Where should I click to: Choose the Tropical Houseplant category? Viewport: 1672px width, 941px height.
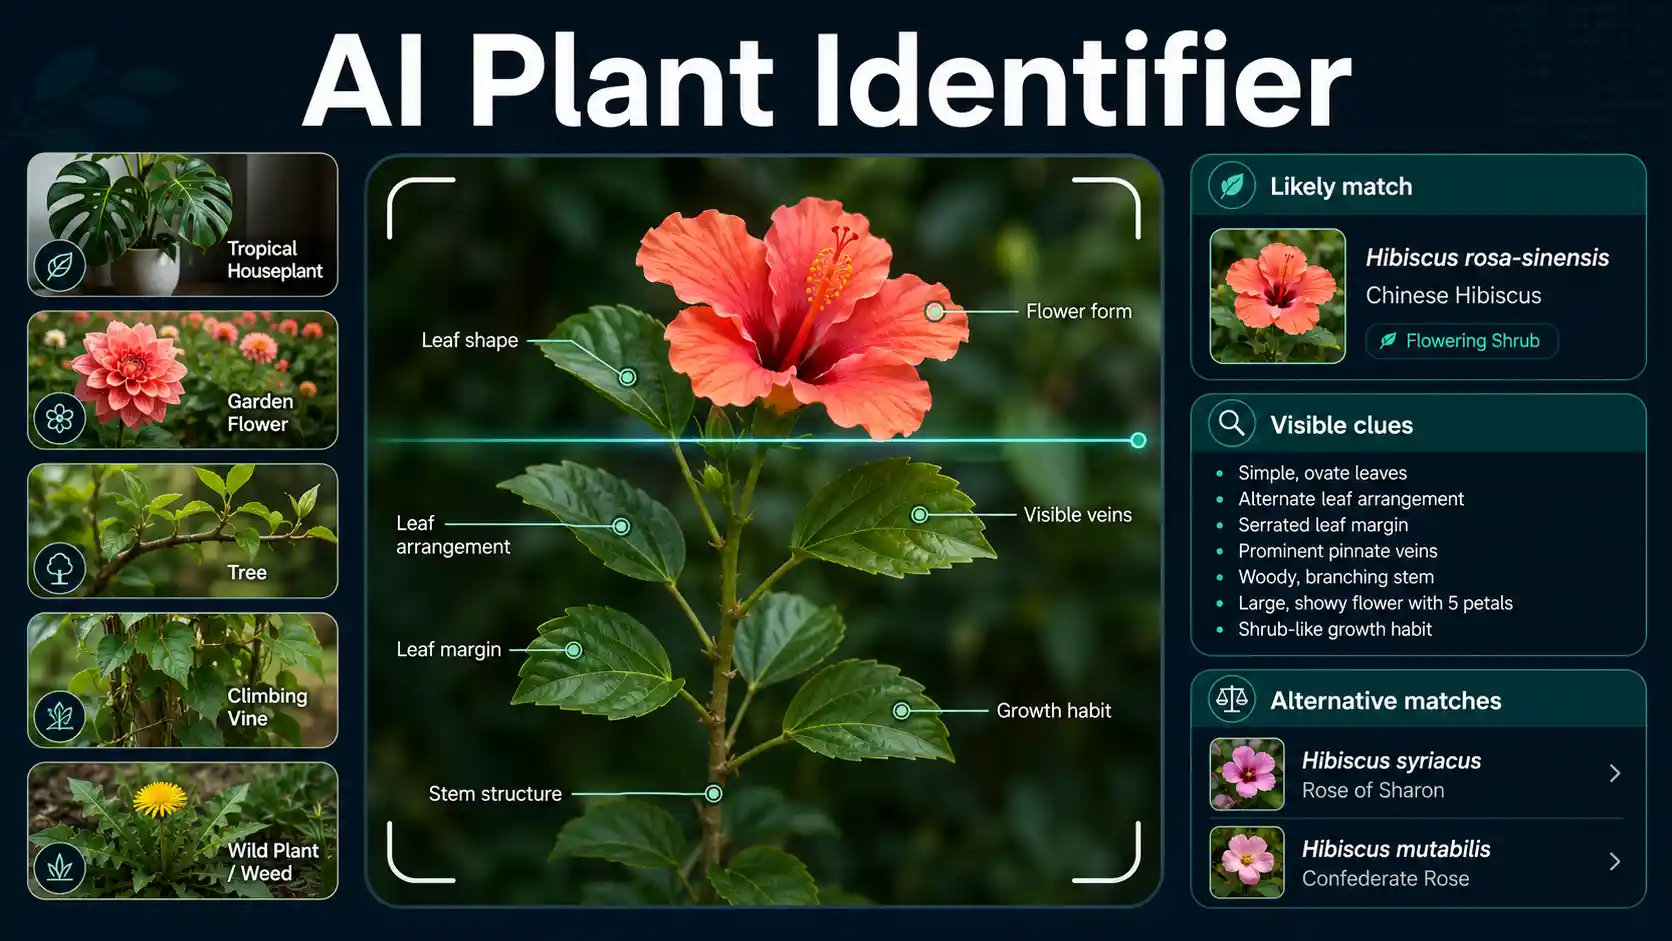pos(182,224)
